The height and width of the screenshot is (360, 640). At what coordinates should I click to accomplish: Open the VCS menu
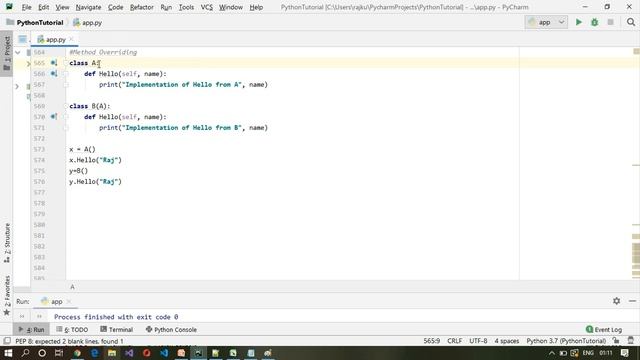pyautogui.click(x=207, y=7)
